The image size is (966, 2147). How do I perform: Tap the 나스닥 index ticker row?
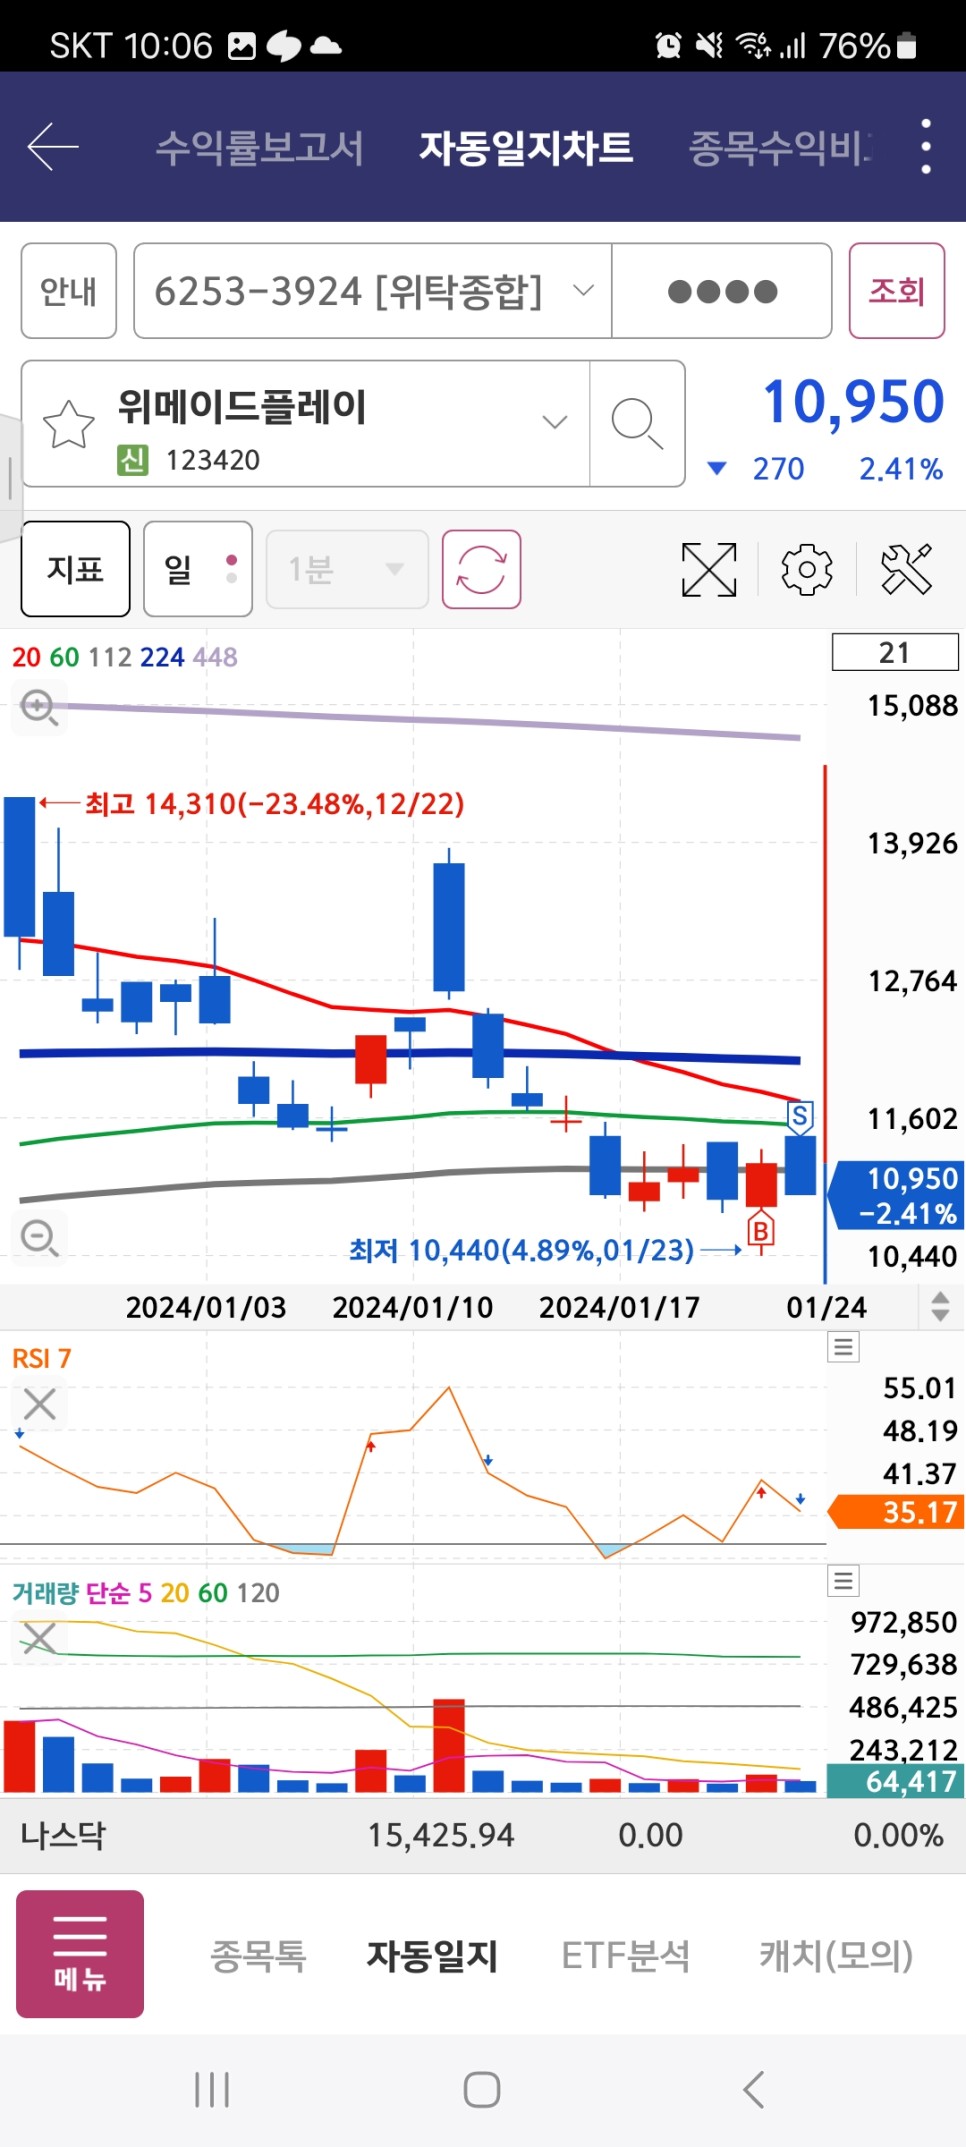(x=483, y=1835)
